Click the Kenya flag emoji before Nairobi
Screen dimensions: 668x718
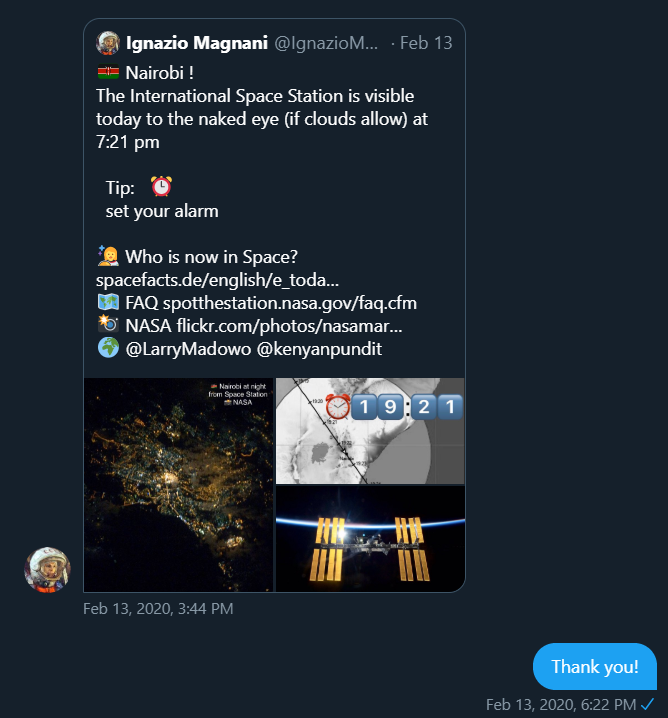(x=108, y=72)
